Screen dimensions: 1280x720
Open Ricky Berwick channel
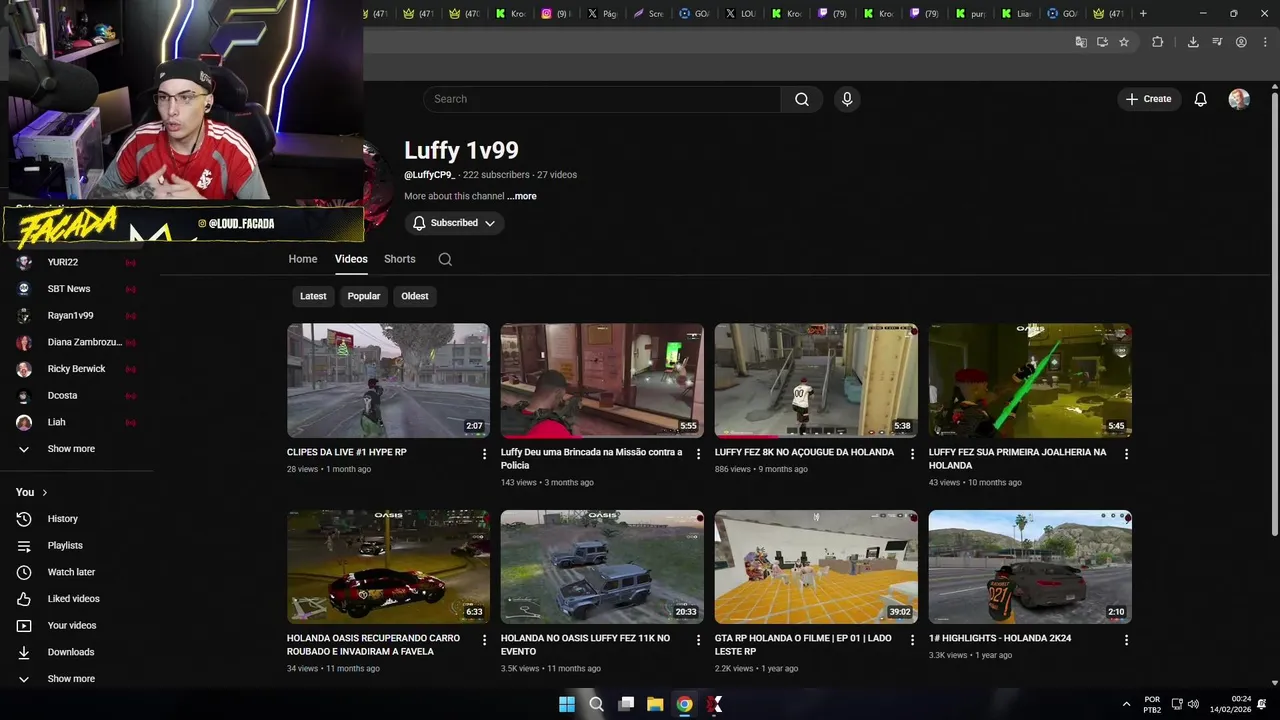coord(76,369)
